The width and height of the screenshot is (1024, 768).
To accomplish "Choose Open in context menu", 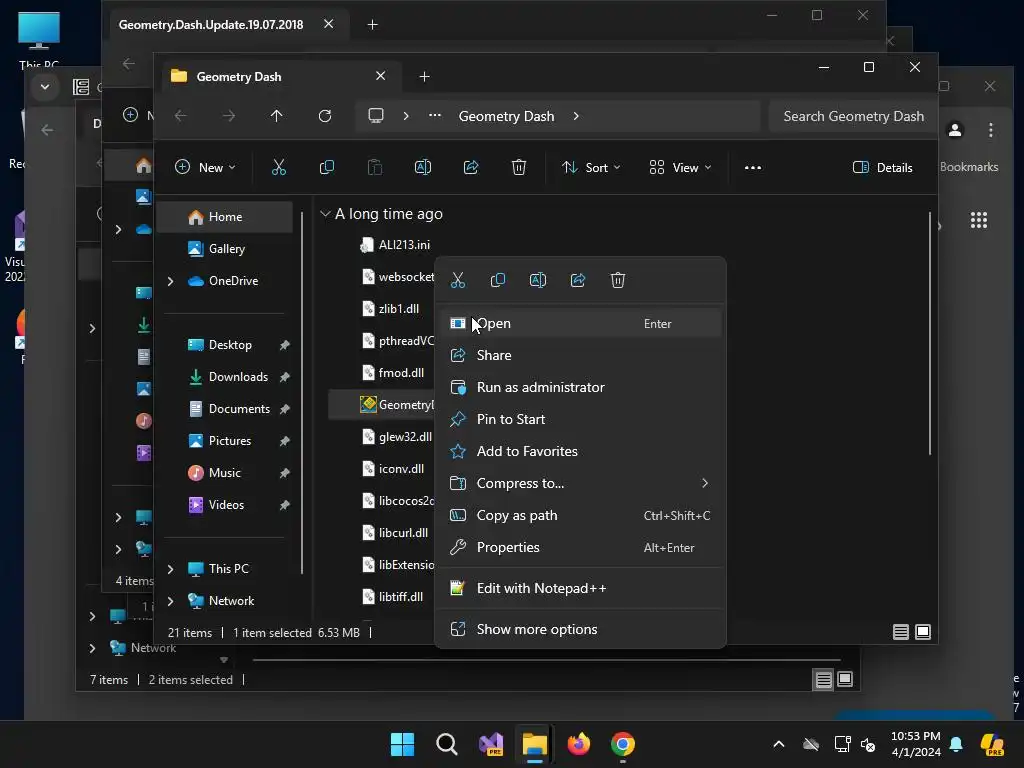I will click(580, 323).
